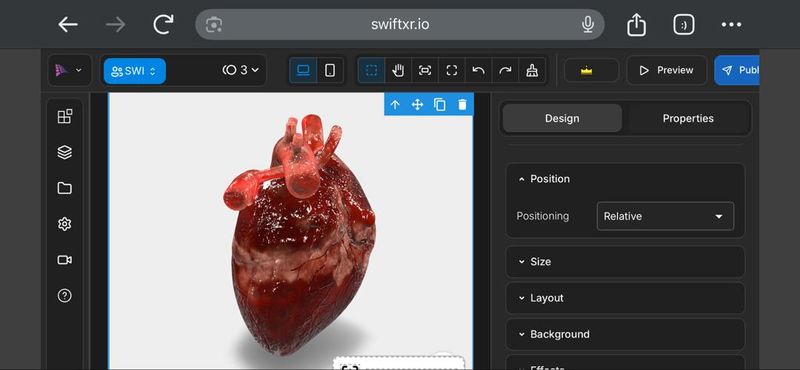Enter fullscreen canvas mode
Viewport: 800px width, 370px height.
click(452, 70)
